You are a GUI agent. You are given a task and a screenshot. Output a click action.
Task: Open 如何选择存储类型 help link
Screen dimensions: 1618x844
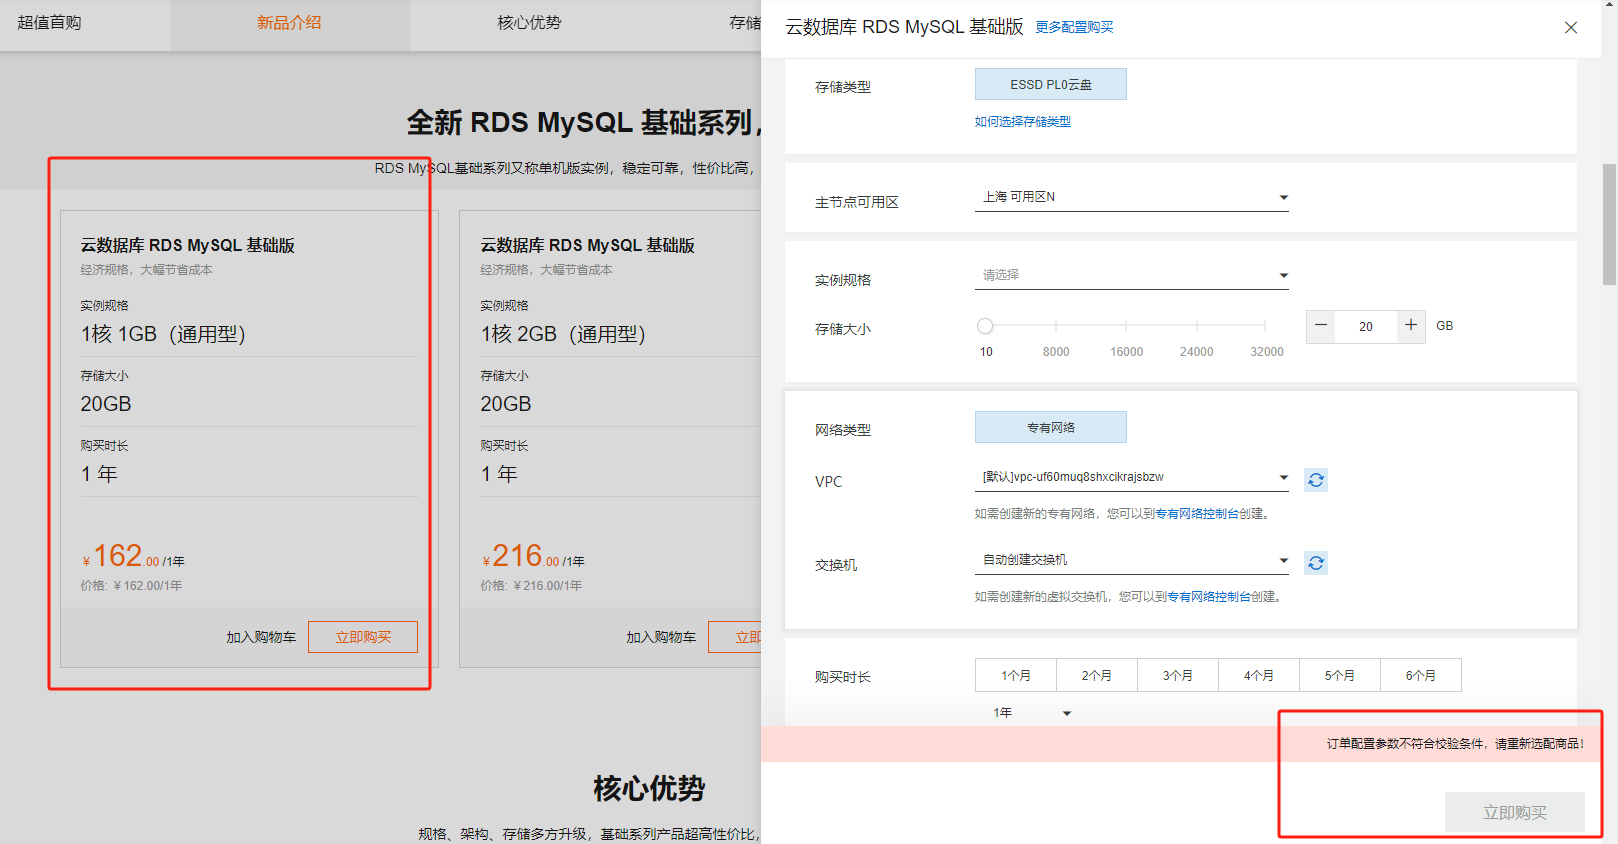point(1023,122)
